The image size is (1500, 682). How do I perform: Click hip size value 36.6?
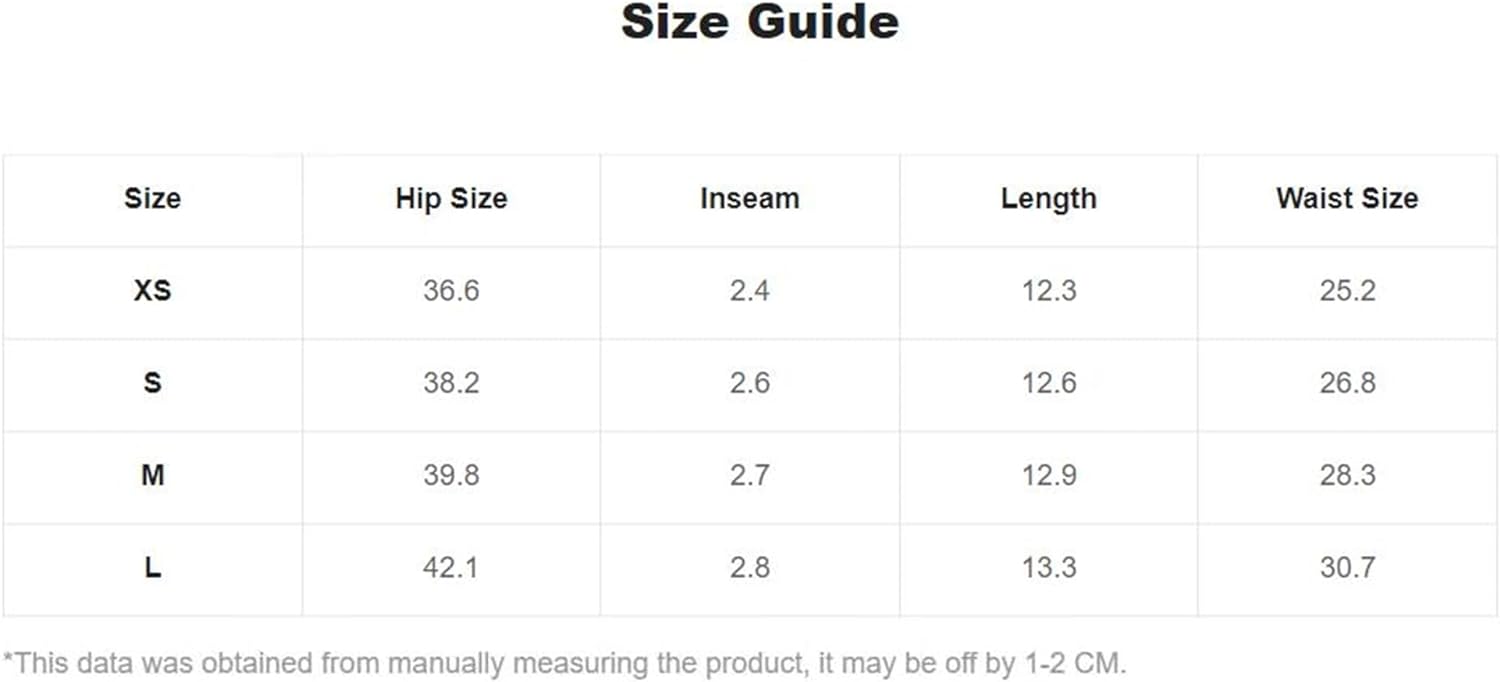[451, 291]
